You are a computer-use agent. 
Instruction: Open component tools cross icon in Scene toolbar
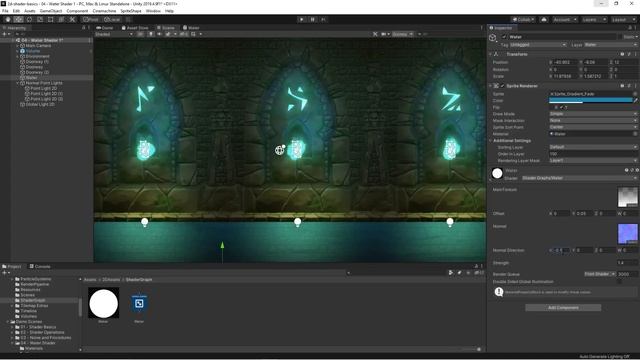pyautogui.click(x=375, y=34)
